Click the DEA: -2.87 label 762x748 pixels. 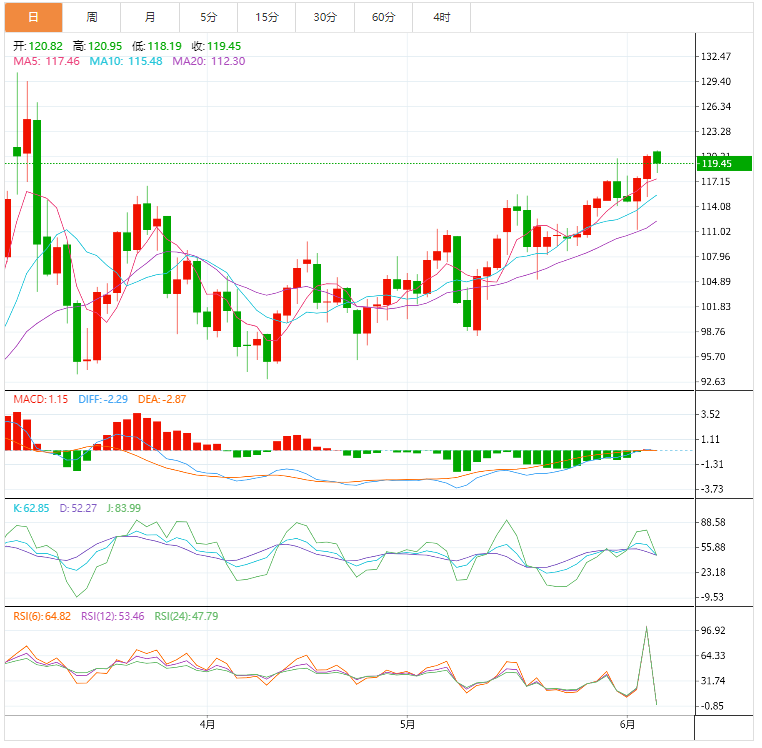(160, 399)
